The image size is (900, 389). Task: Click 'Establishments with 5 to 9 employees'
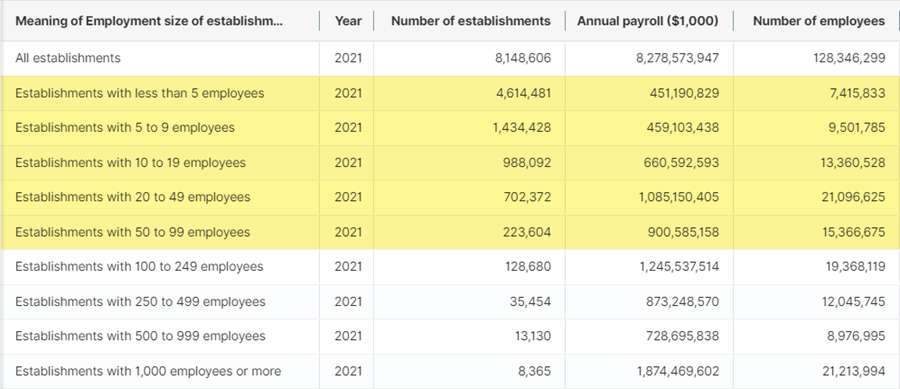125,127
